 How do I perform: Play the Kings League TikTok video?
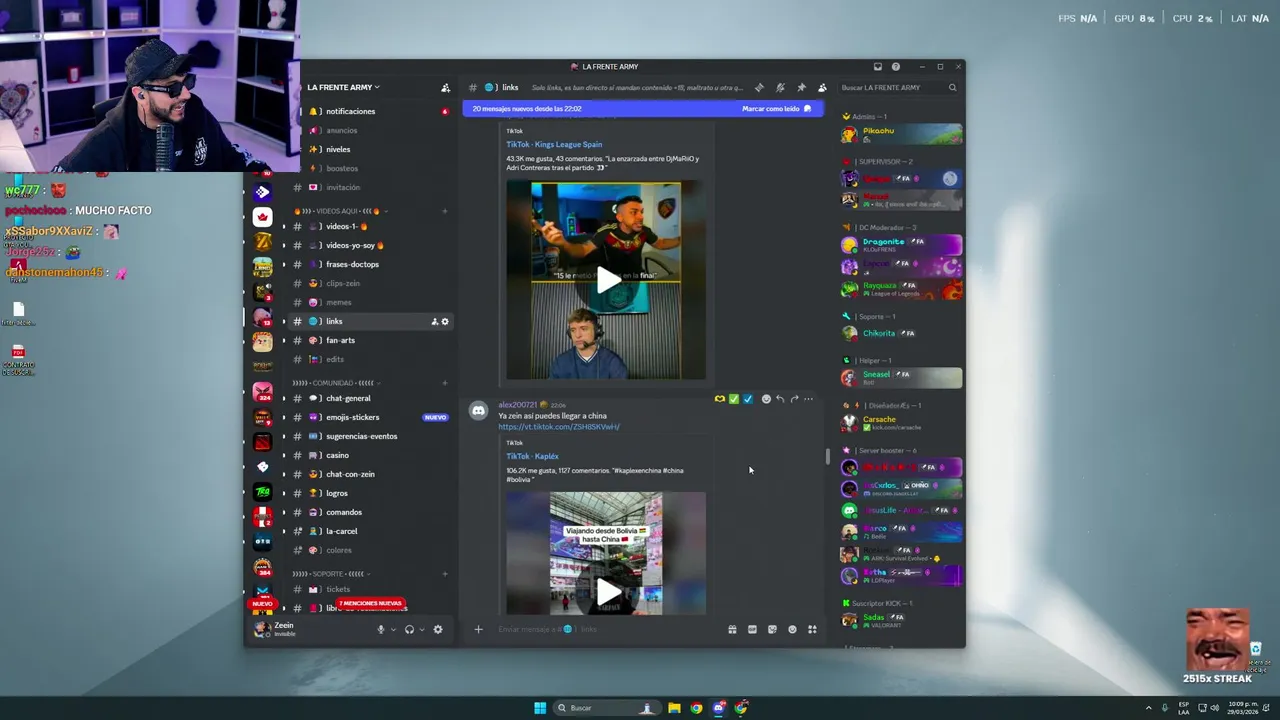pyautogui.click(x=608, y=281)
